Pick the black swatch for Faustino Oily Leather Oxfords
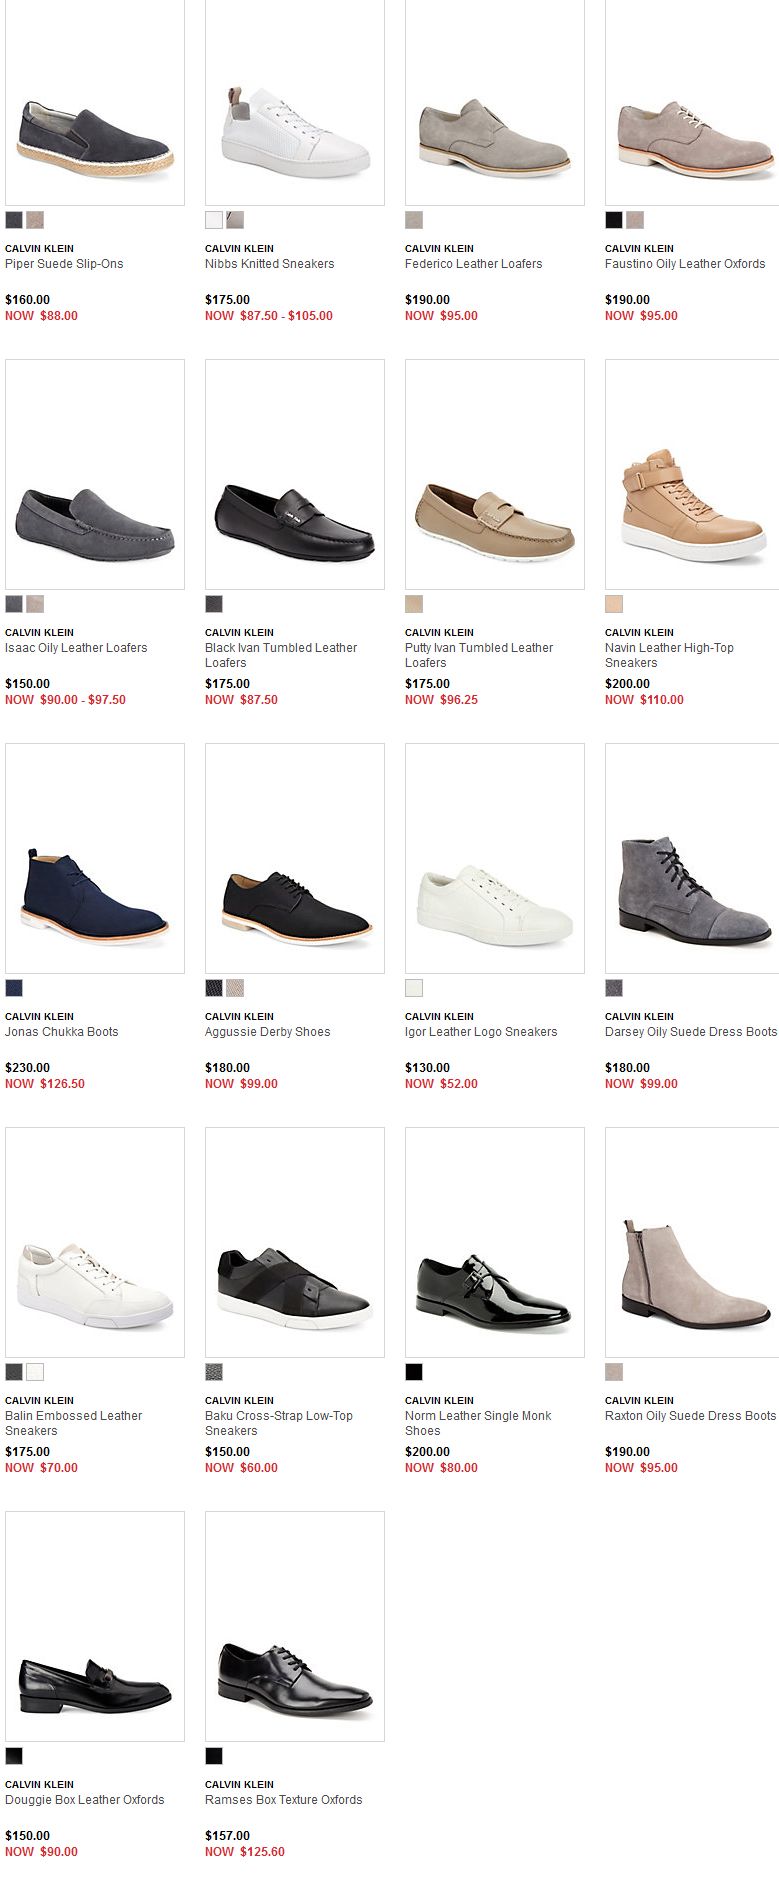Screen dimensions: 779x1890 tap(614, 220)
